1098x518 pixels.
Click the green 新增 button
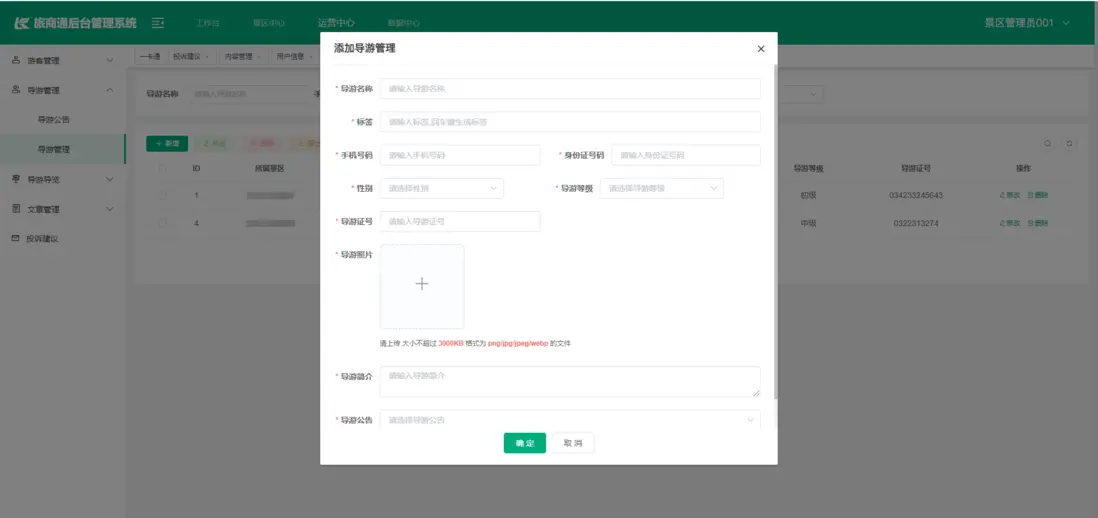click(x=167, y=144)
